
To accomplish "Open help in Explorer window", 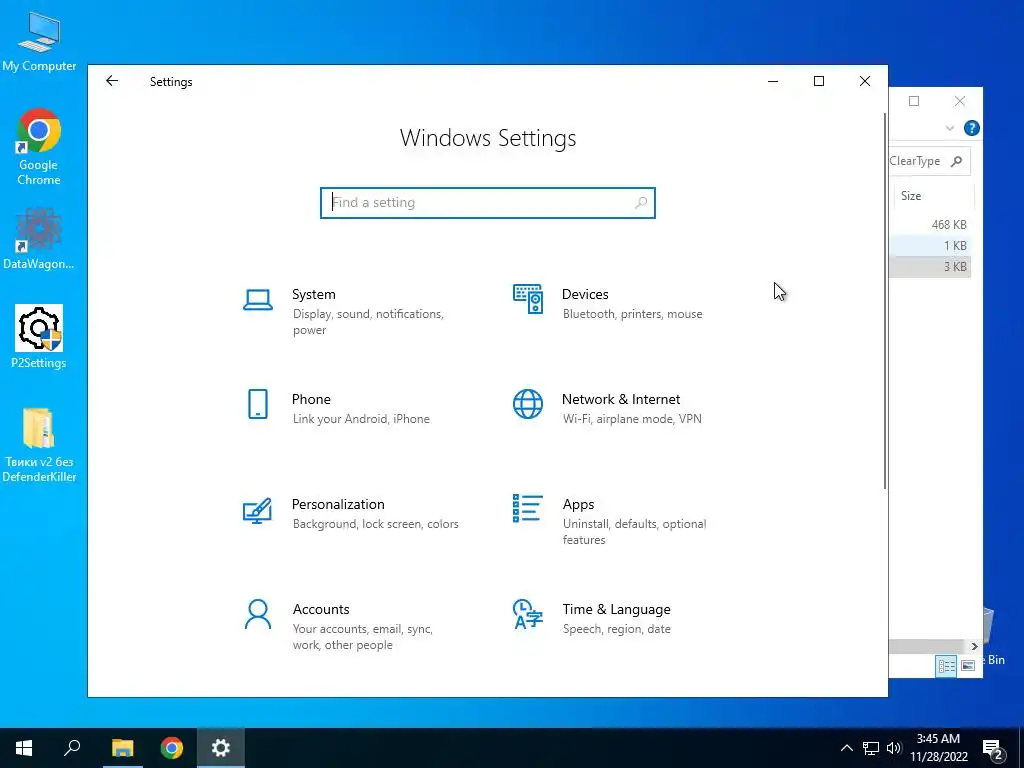I will click(x=972, y=128).
